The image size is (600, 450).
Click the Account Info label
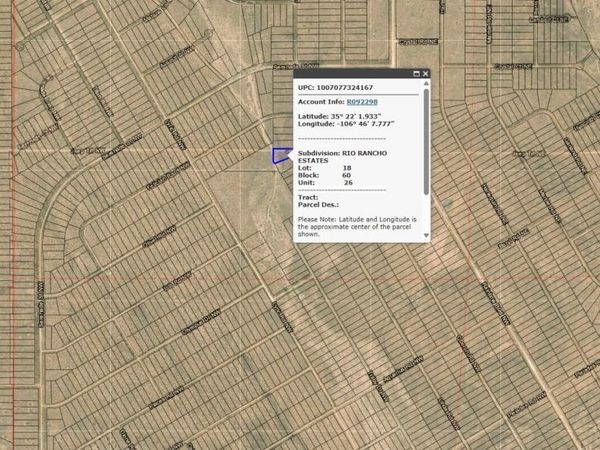[320, 102]
